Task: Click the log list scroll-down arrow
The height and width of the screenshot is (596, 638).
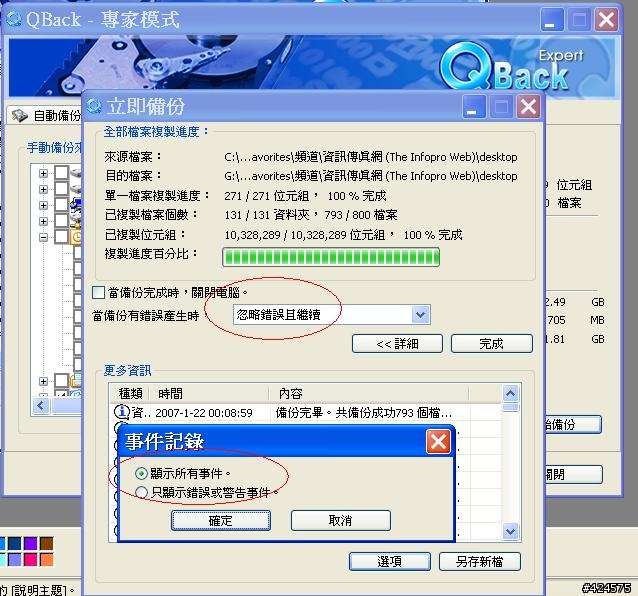Action: pos(511,531)
